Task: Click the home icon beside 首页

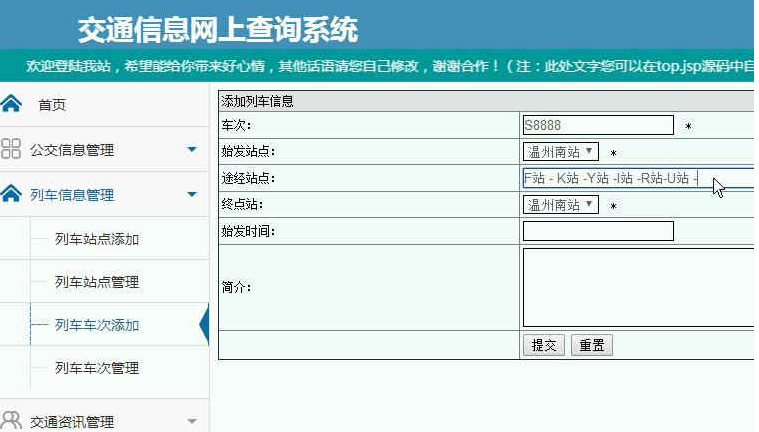Action: (x=11, y=103)
